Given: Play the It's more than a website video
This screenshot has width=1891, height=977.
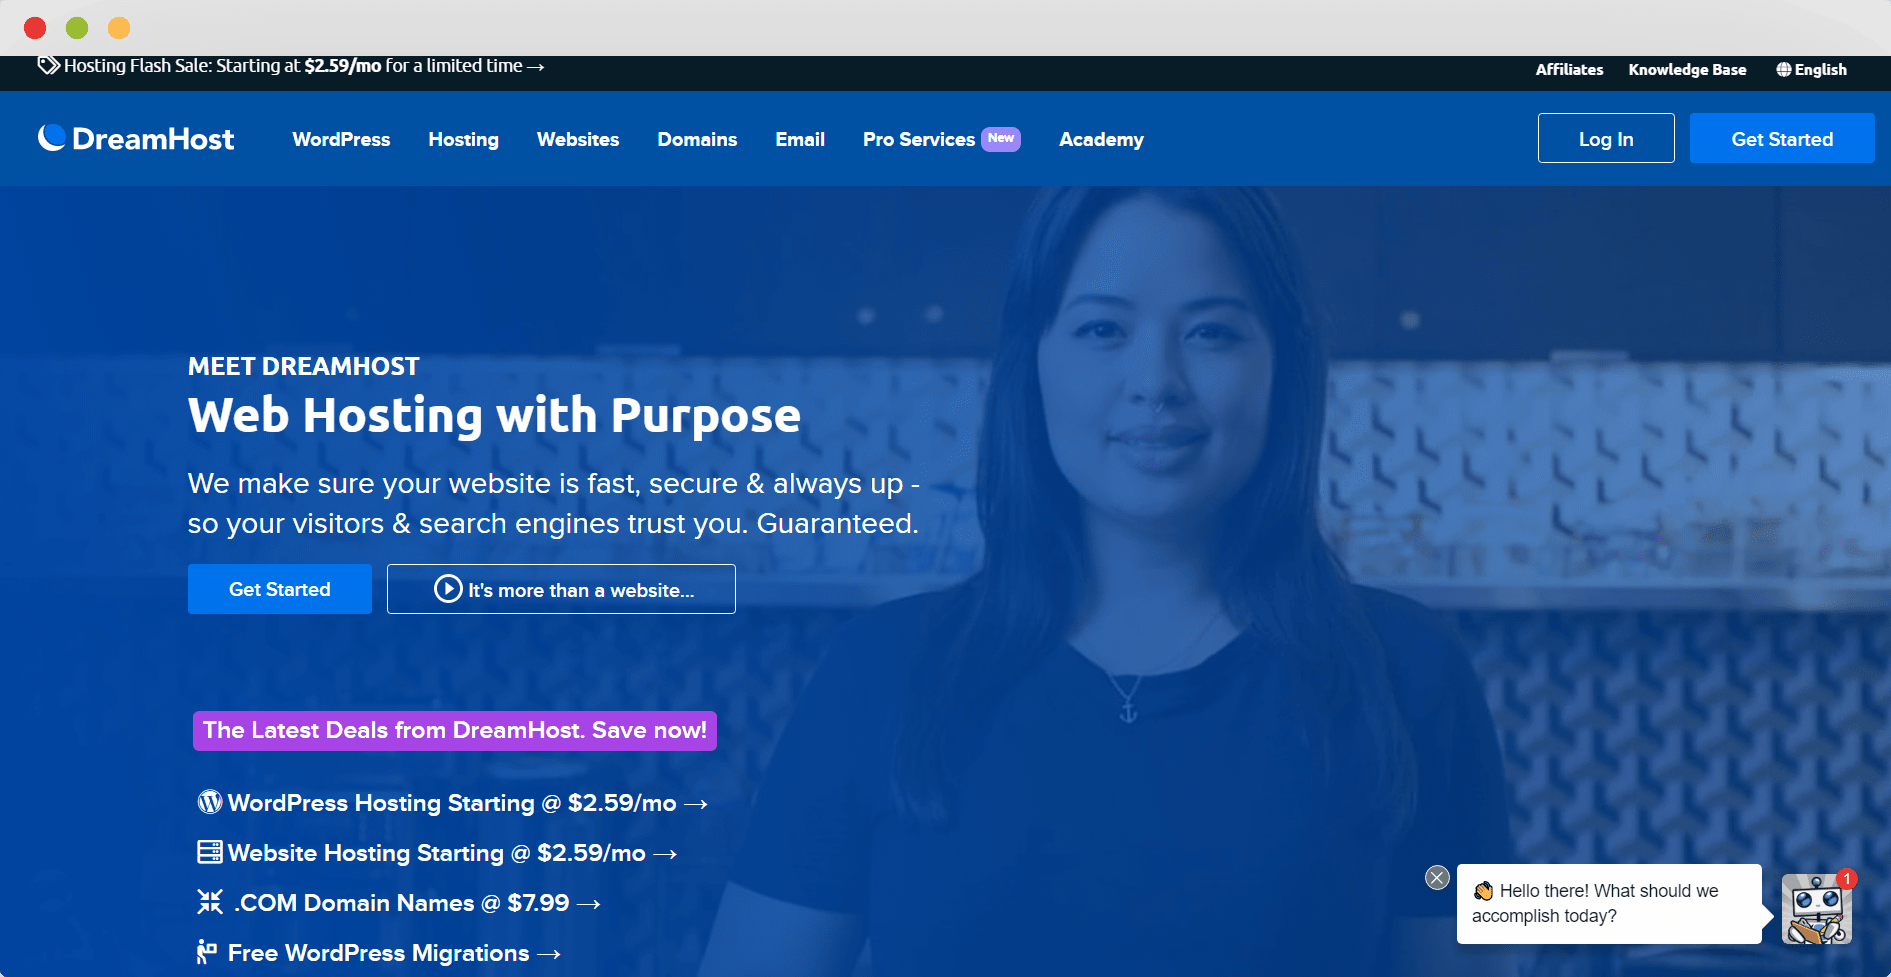Looking at the screenshot, I should click(561, 589).
